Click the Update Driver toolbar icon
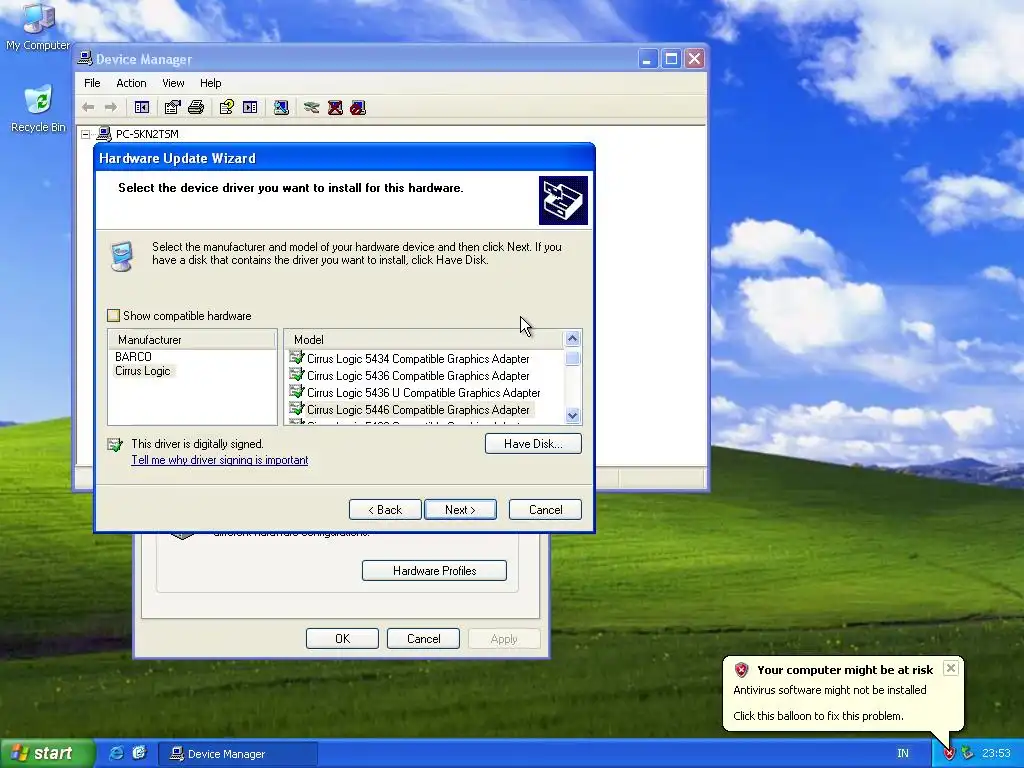The width and height of the screenshot is (1024, 768). (x=312, y=107)
